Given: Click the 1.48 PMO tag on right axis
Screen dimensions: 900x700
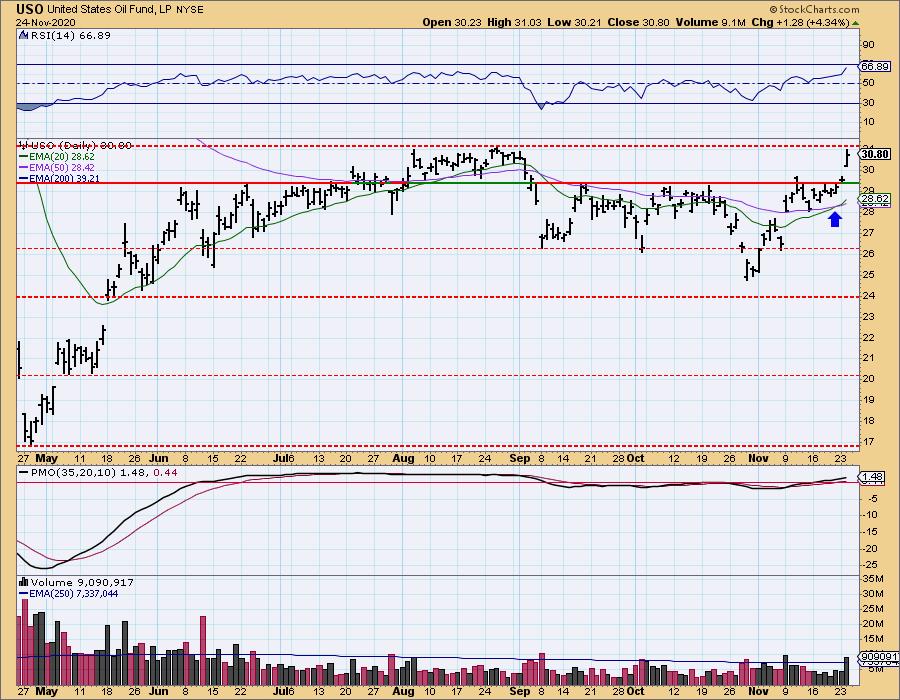Looking at the screenshot, I should pyautogui.click(x=873, y=477).
